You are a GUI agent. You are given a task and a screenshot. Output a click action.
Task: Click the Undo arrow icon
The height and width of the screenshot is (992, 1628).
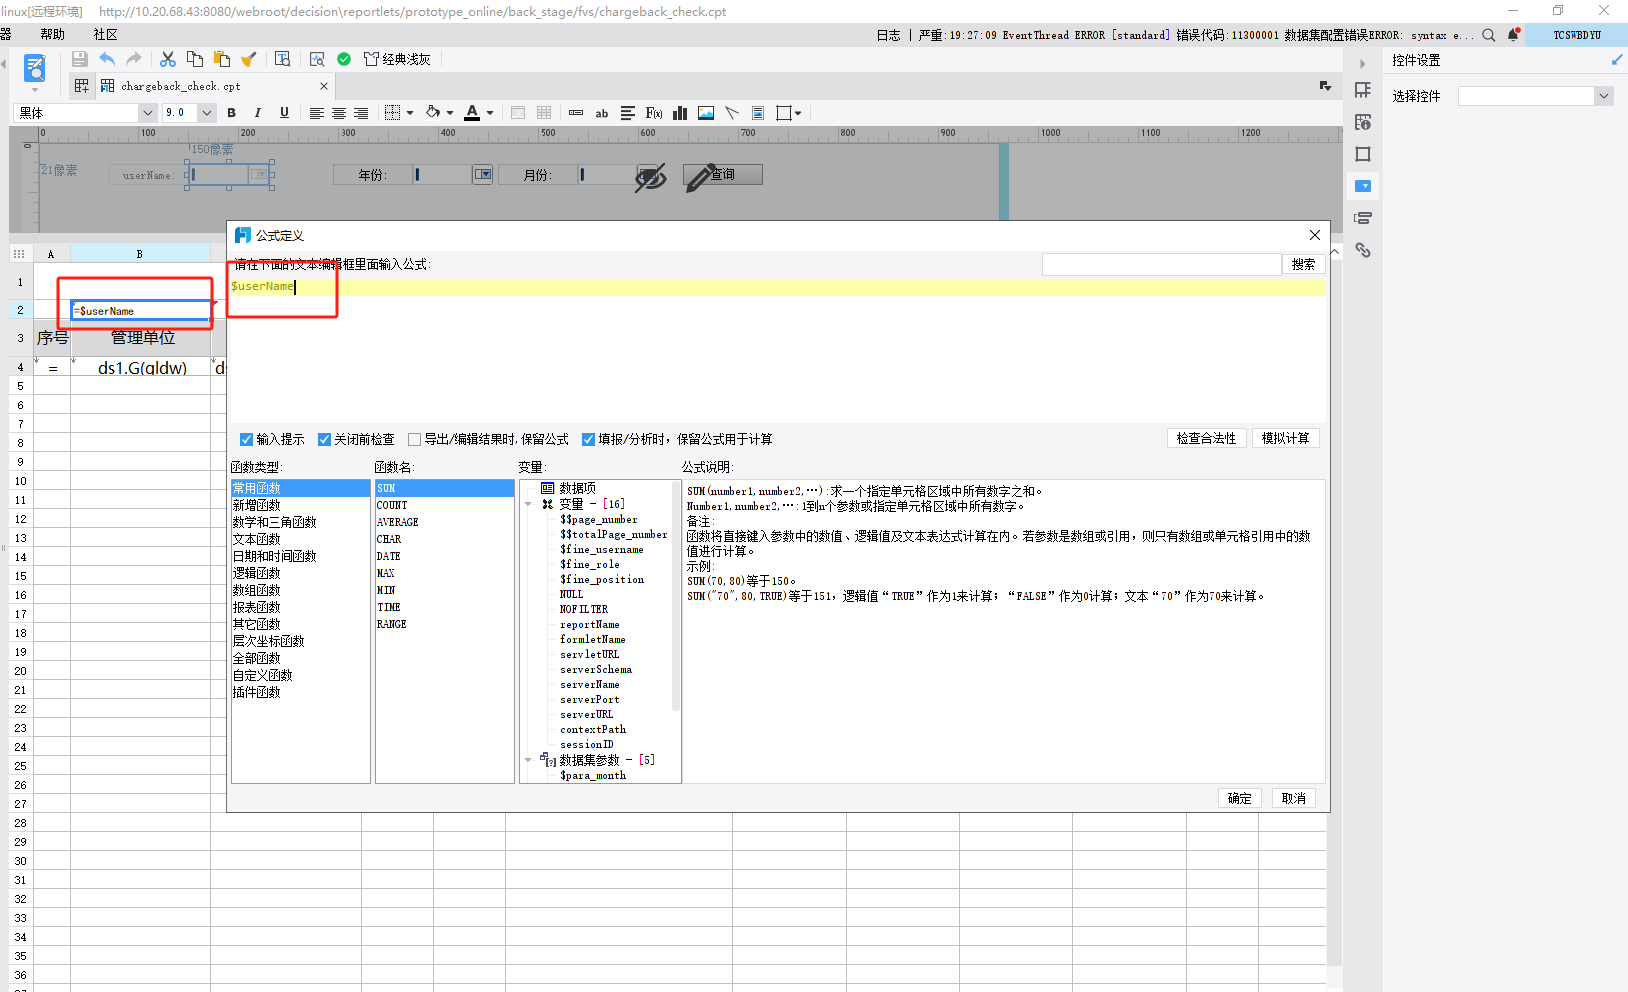click(x=107, y=59)
